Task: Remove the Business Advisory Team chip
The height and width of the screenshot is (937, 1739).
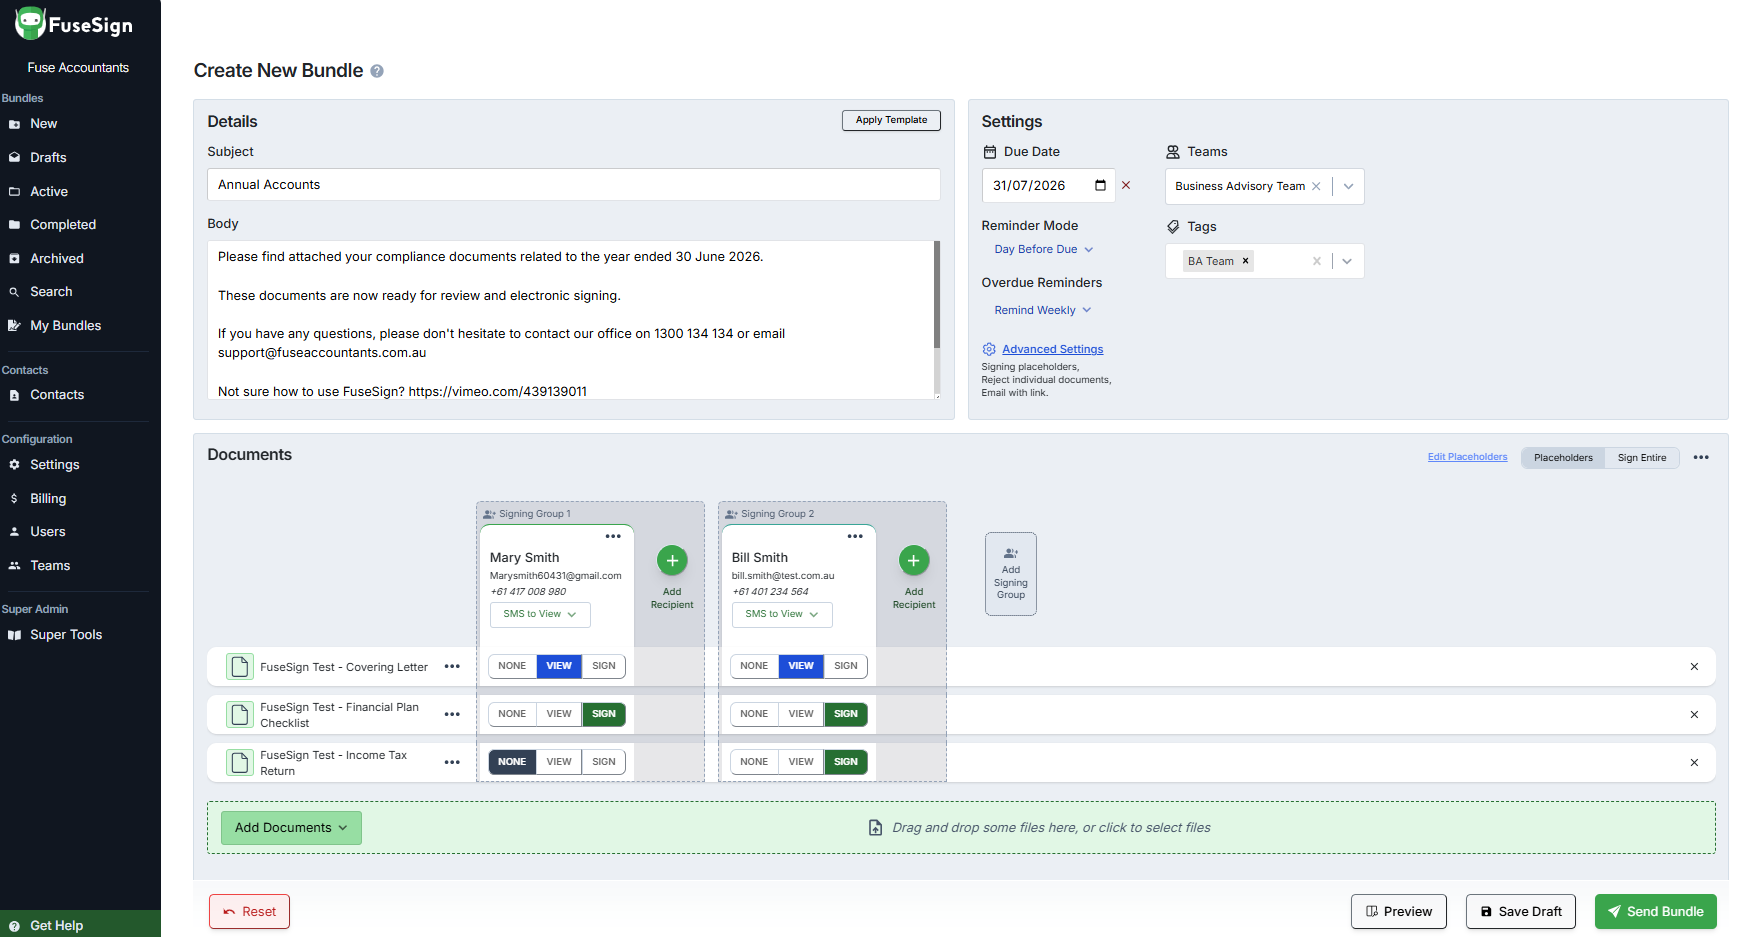Action: point(1316,186)
